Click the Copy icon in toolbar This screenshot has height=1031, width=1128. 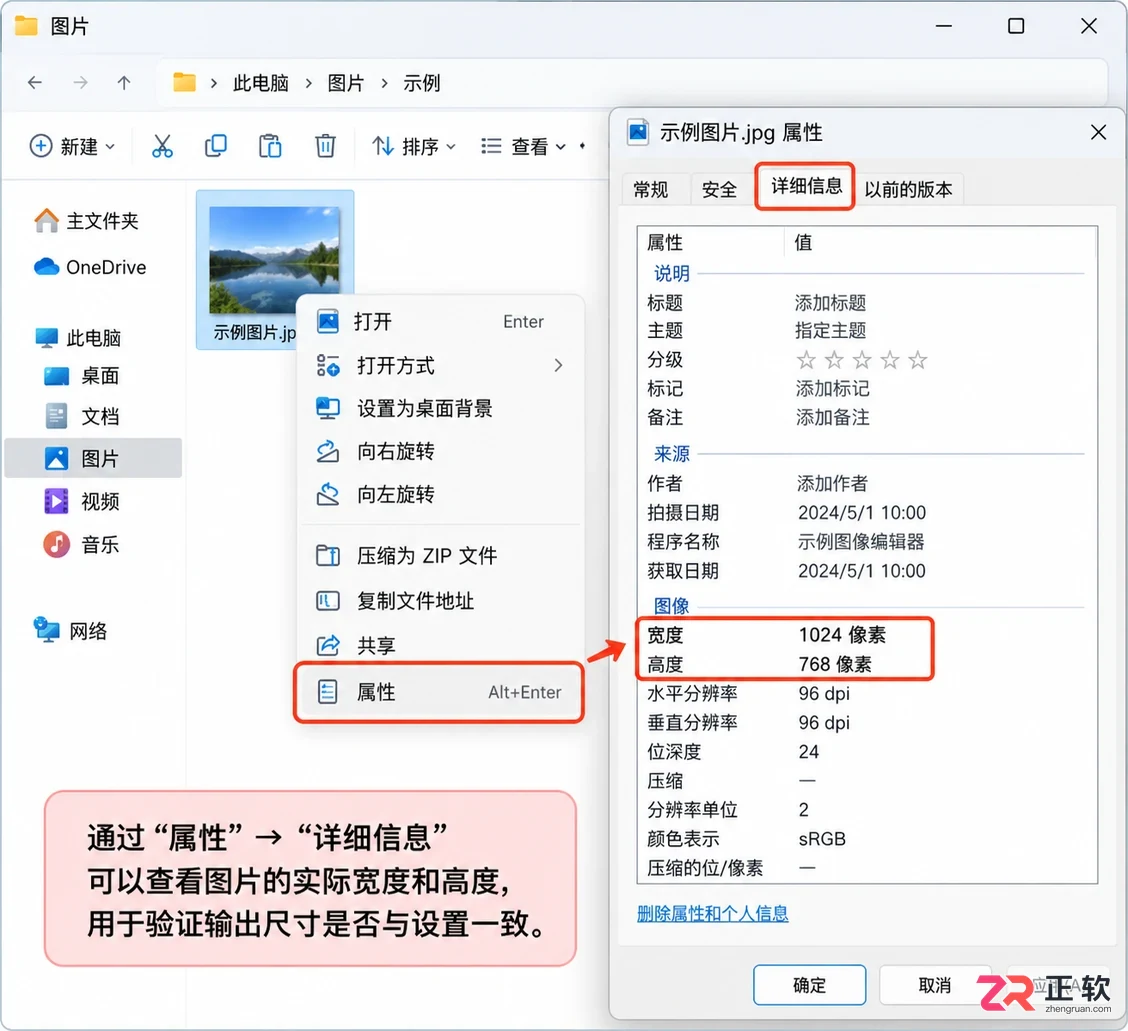(x=216, y=146)
